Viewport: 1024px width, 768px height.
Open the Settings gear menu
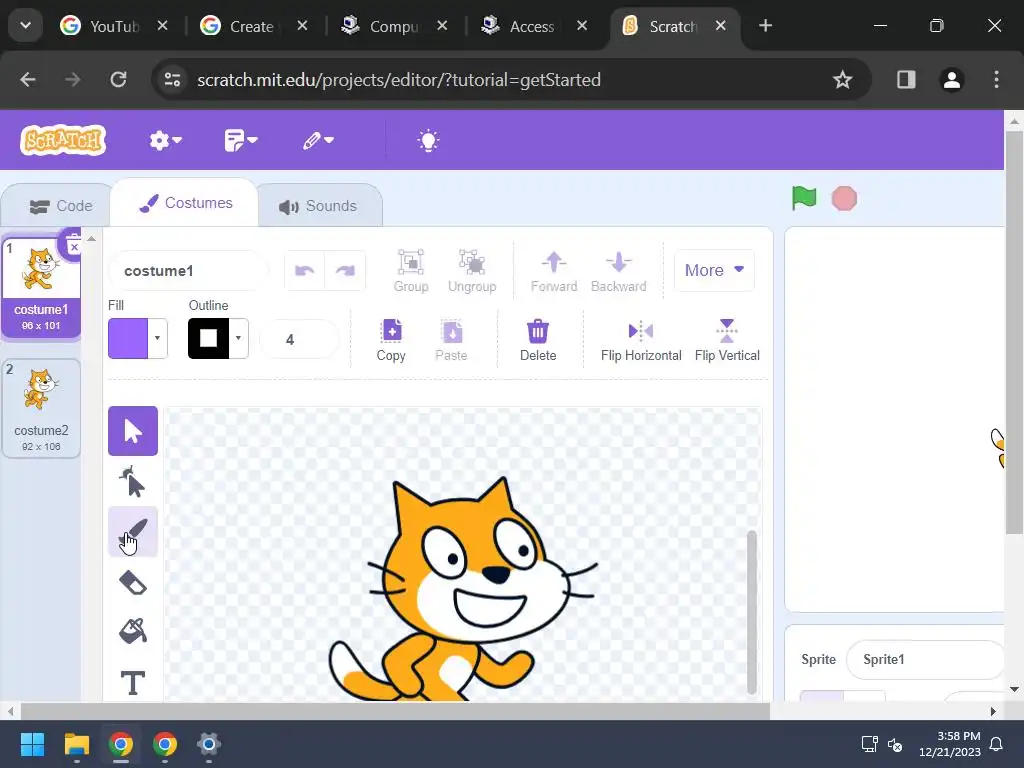point(165,140)
